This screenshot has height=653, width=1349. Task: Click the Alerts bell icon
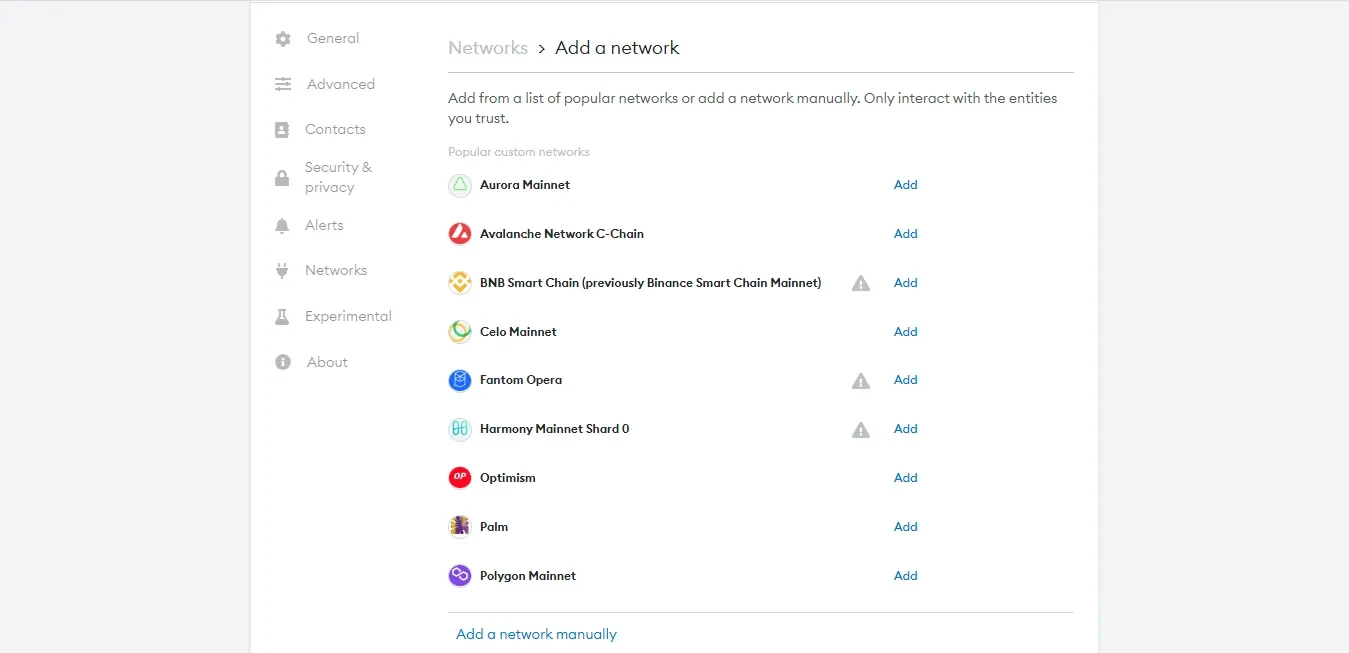click(282, 226)
